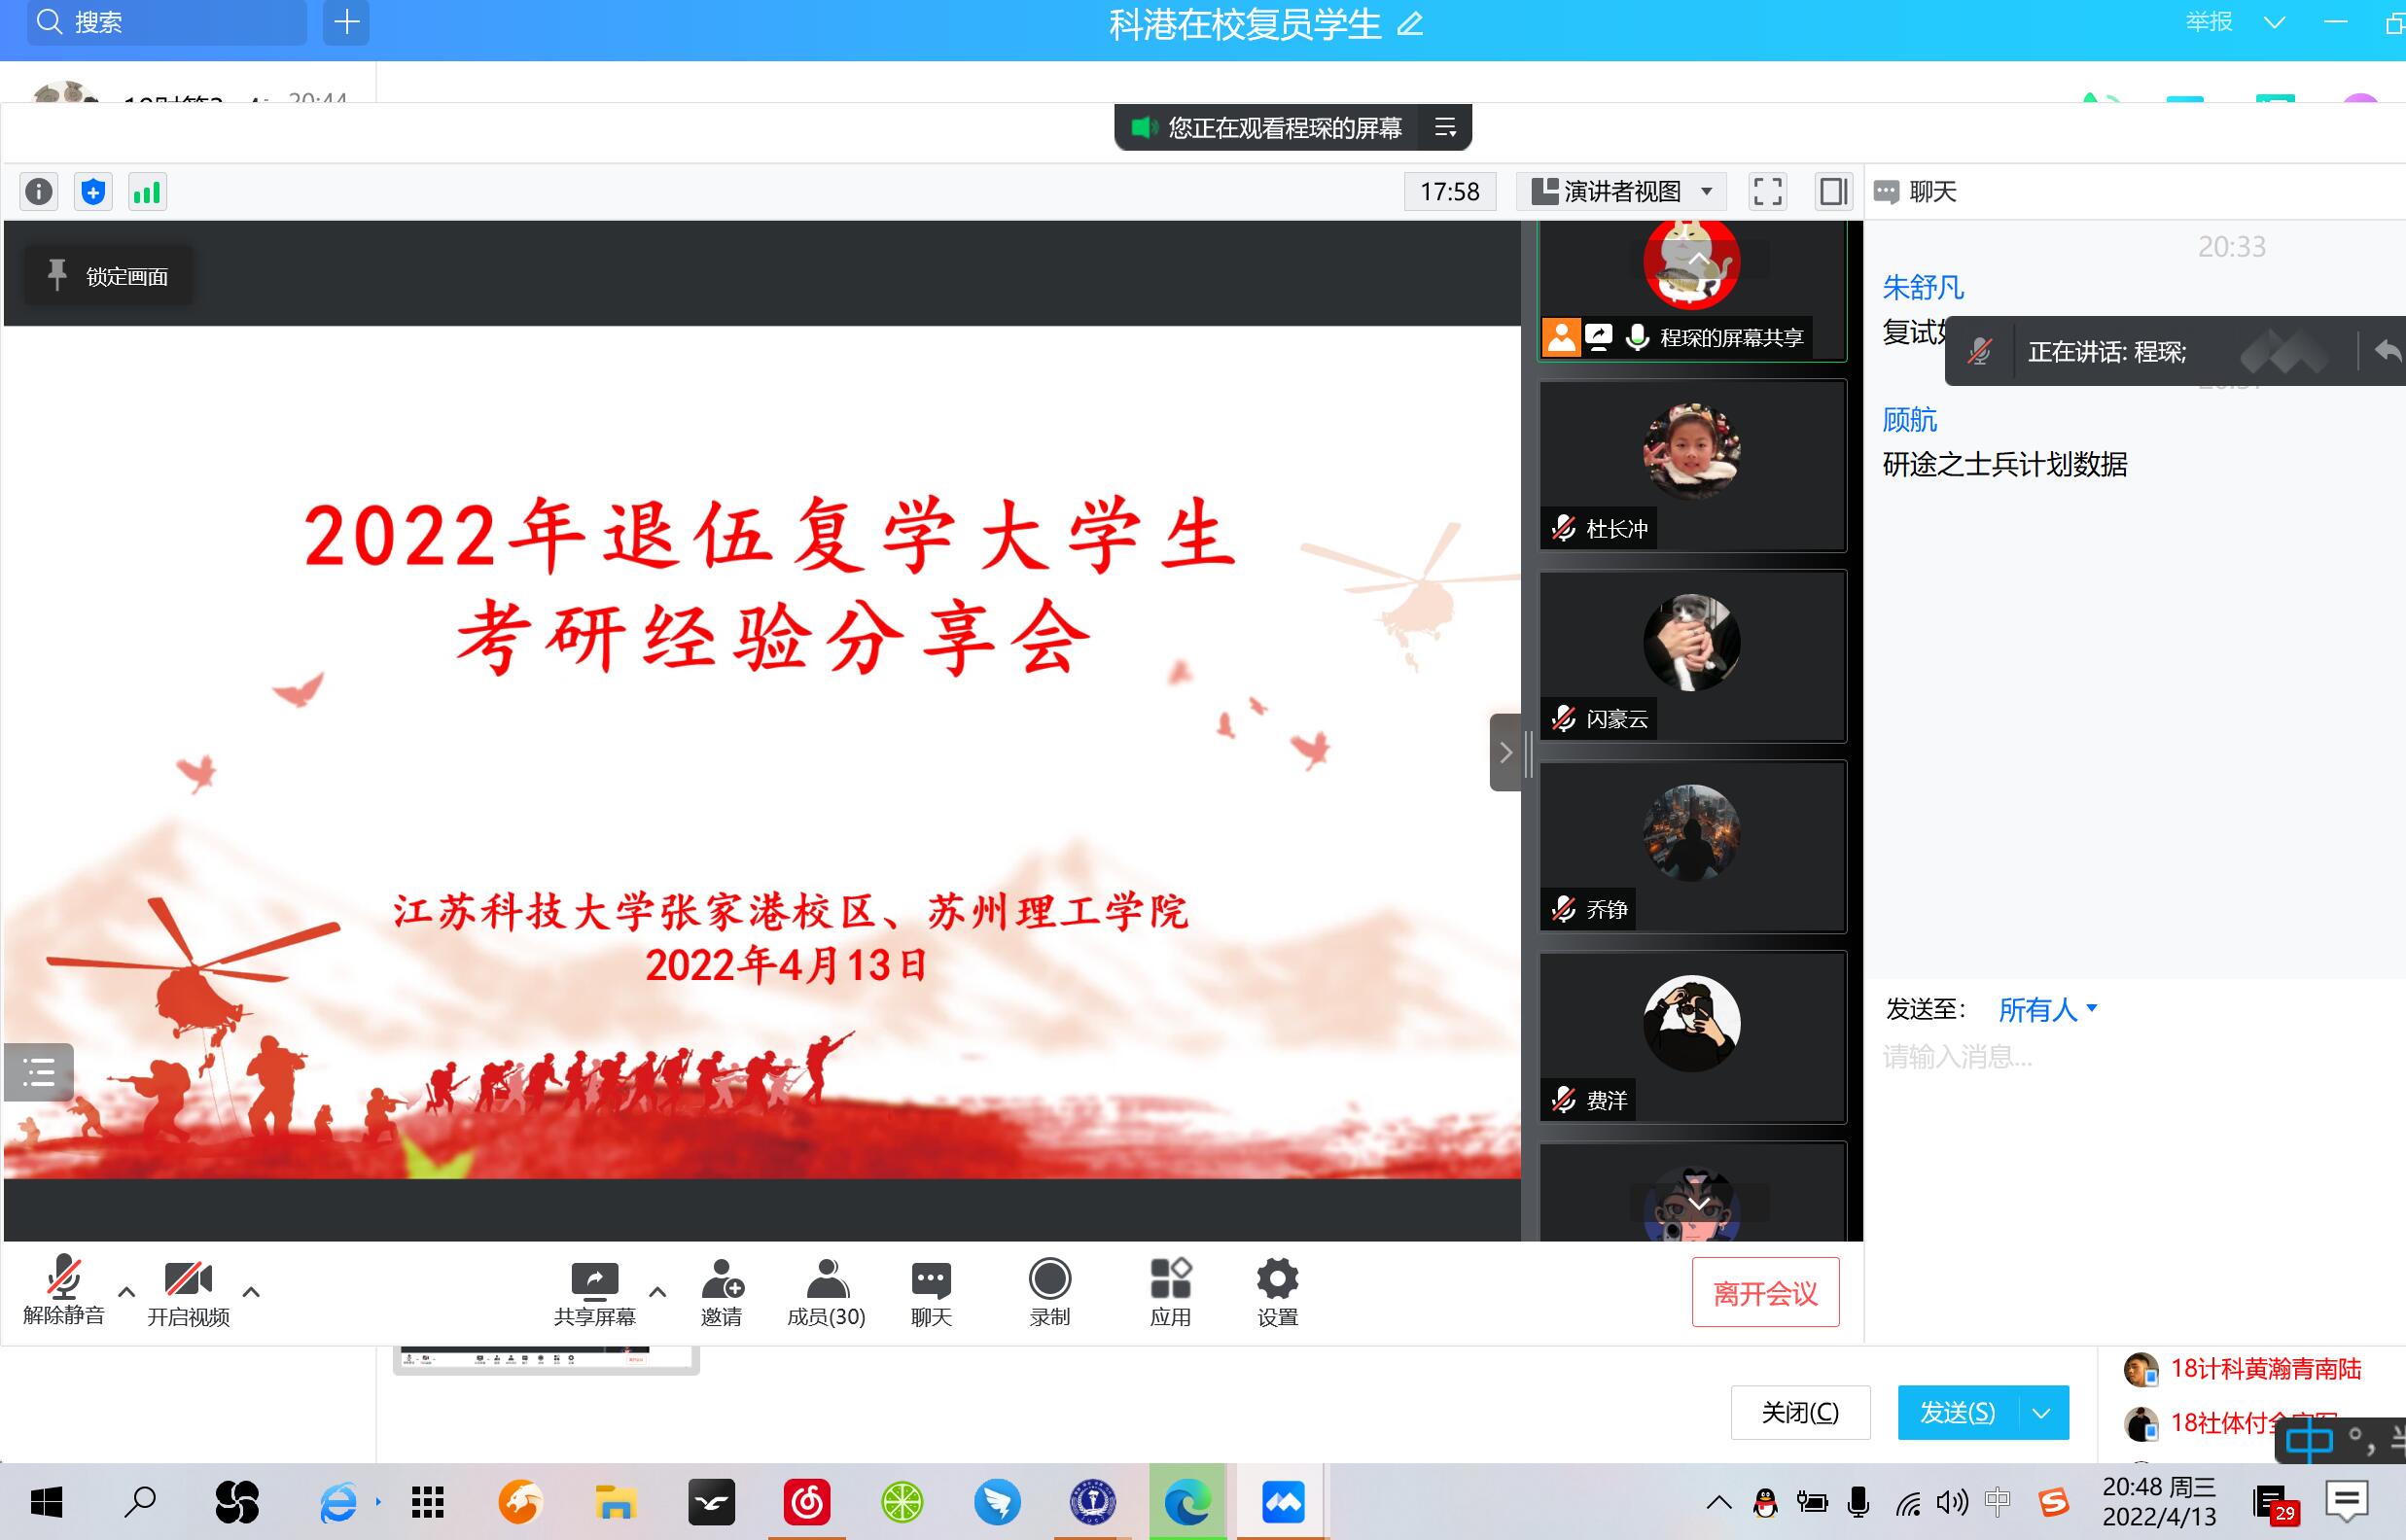Check network quality signal bars icon
Viewport: 2406px width, 1540px height.
pyautogui.click(x=147, y=191)
